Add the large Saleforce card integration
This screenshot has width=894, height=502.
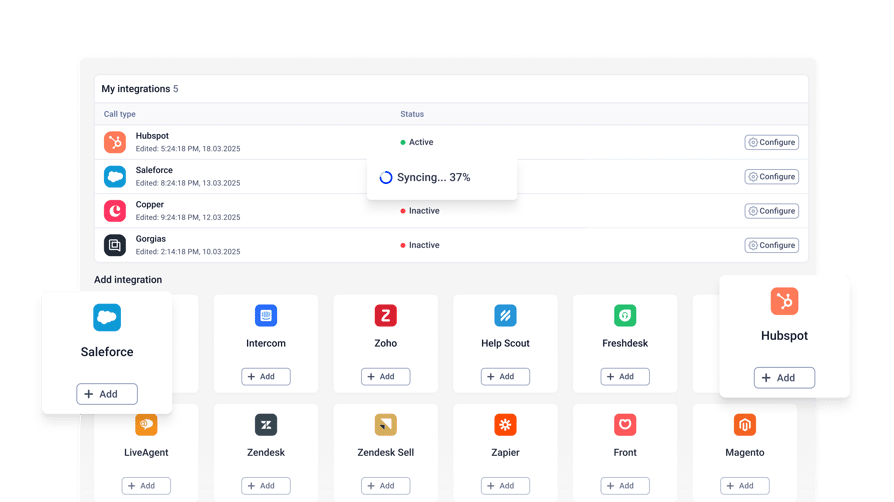(107, 394)
